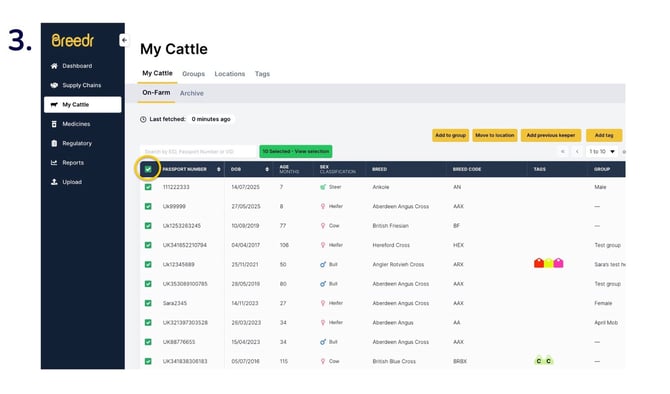Uncheck the checkbox for passport UK341838306183
The width and height of the screenshot is (670, 394).
point(148,361)
